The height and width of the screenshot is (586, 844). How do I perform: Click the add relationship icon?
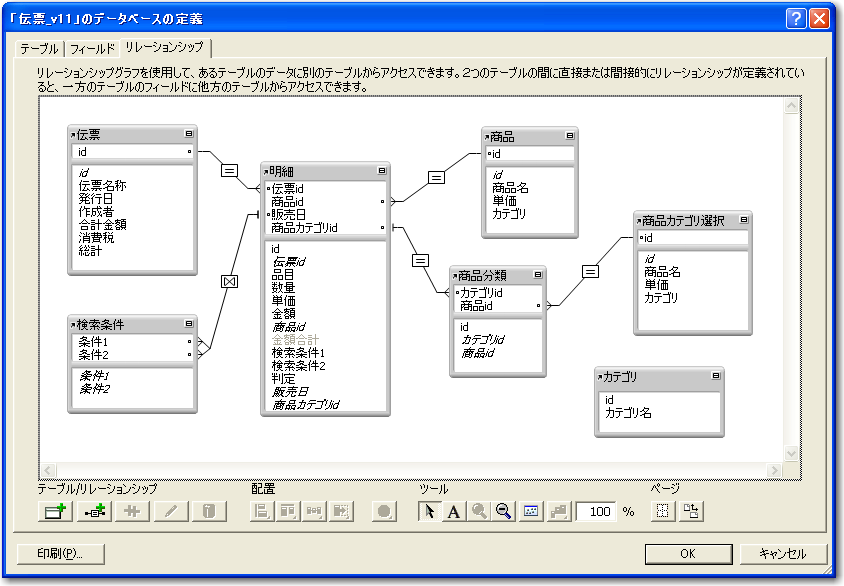pos(95,511)
